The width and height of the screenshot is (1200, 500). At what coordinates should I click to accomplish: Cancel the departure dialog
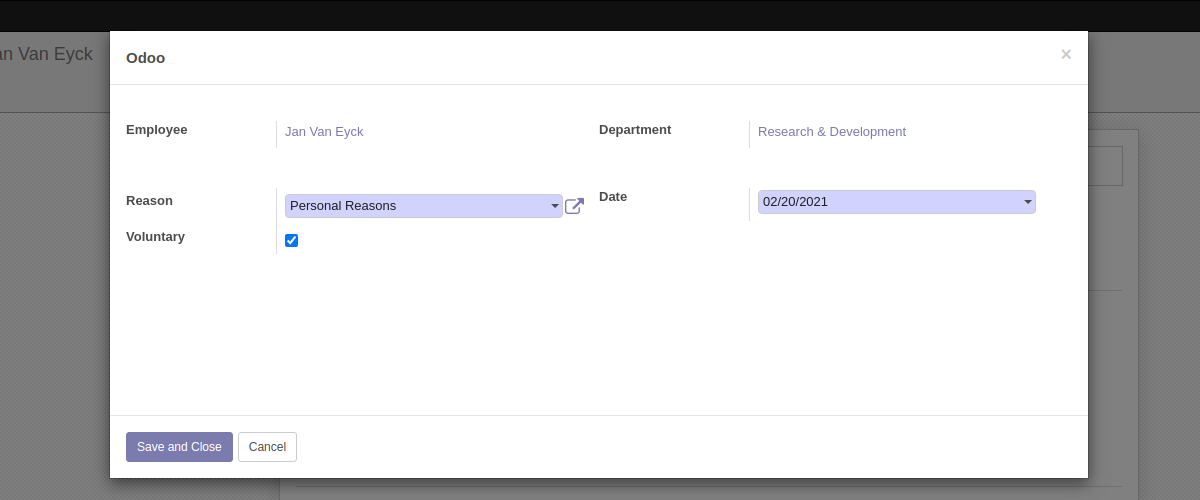[267, 447]
